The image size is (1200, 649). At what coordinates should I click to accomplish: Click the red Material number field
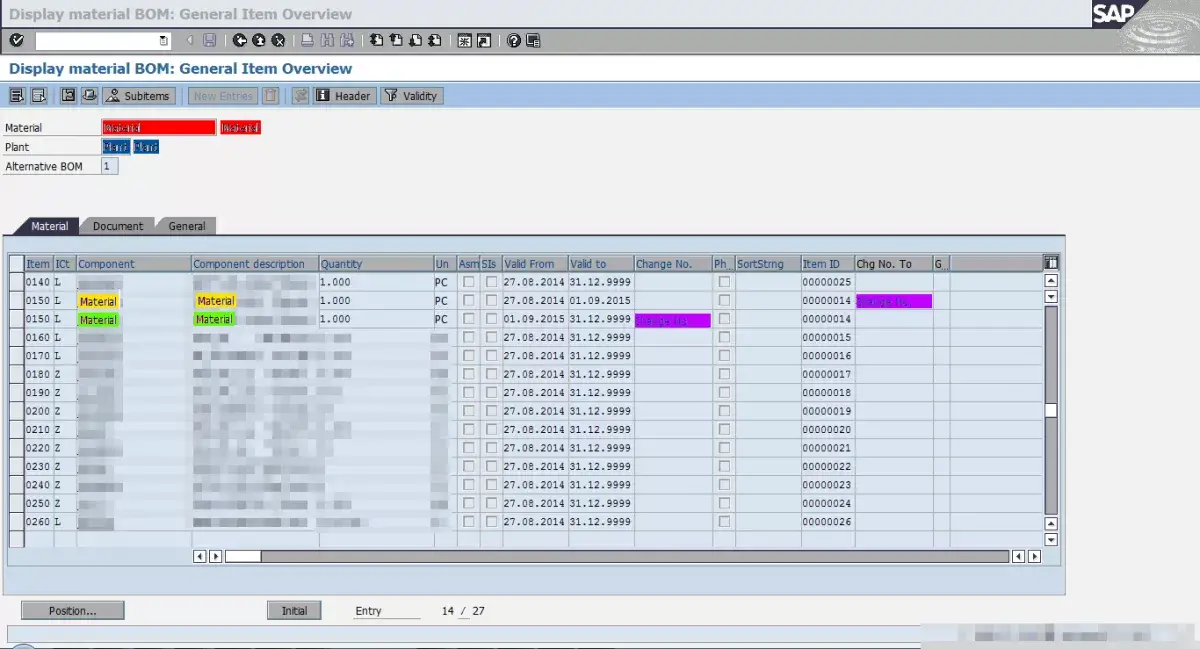pyautogui.click(x=159, y=128)
